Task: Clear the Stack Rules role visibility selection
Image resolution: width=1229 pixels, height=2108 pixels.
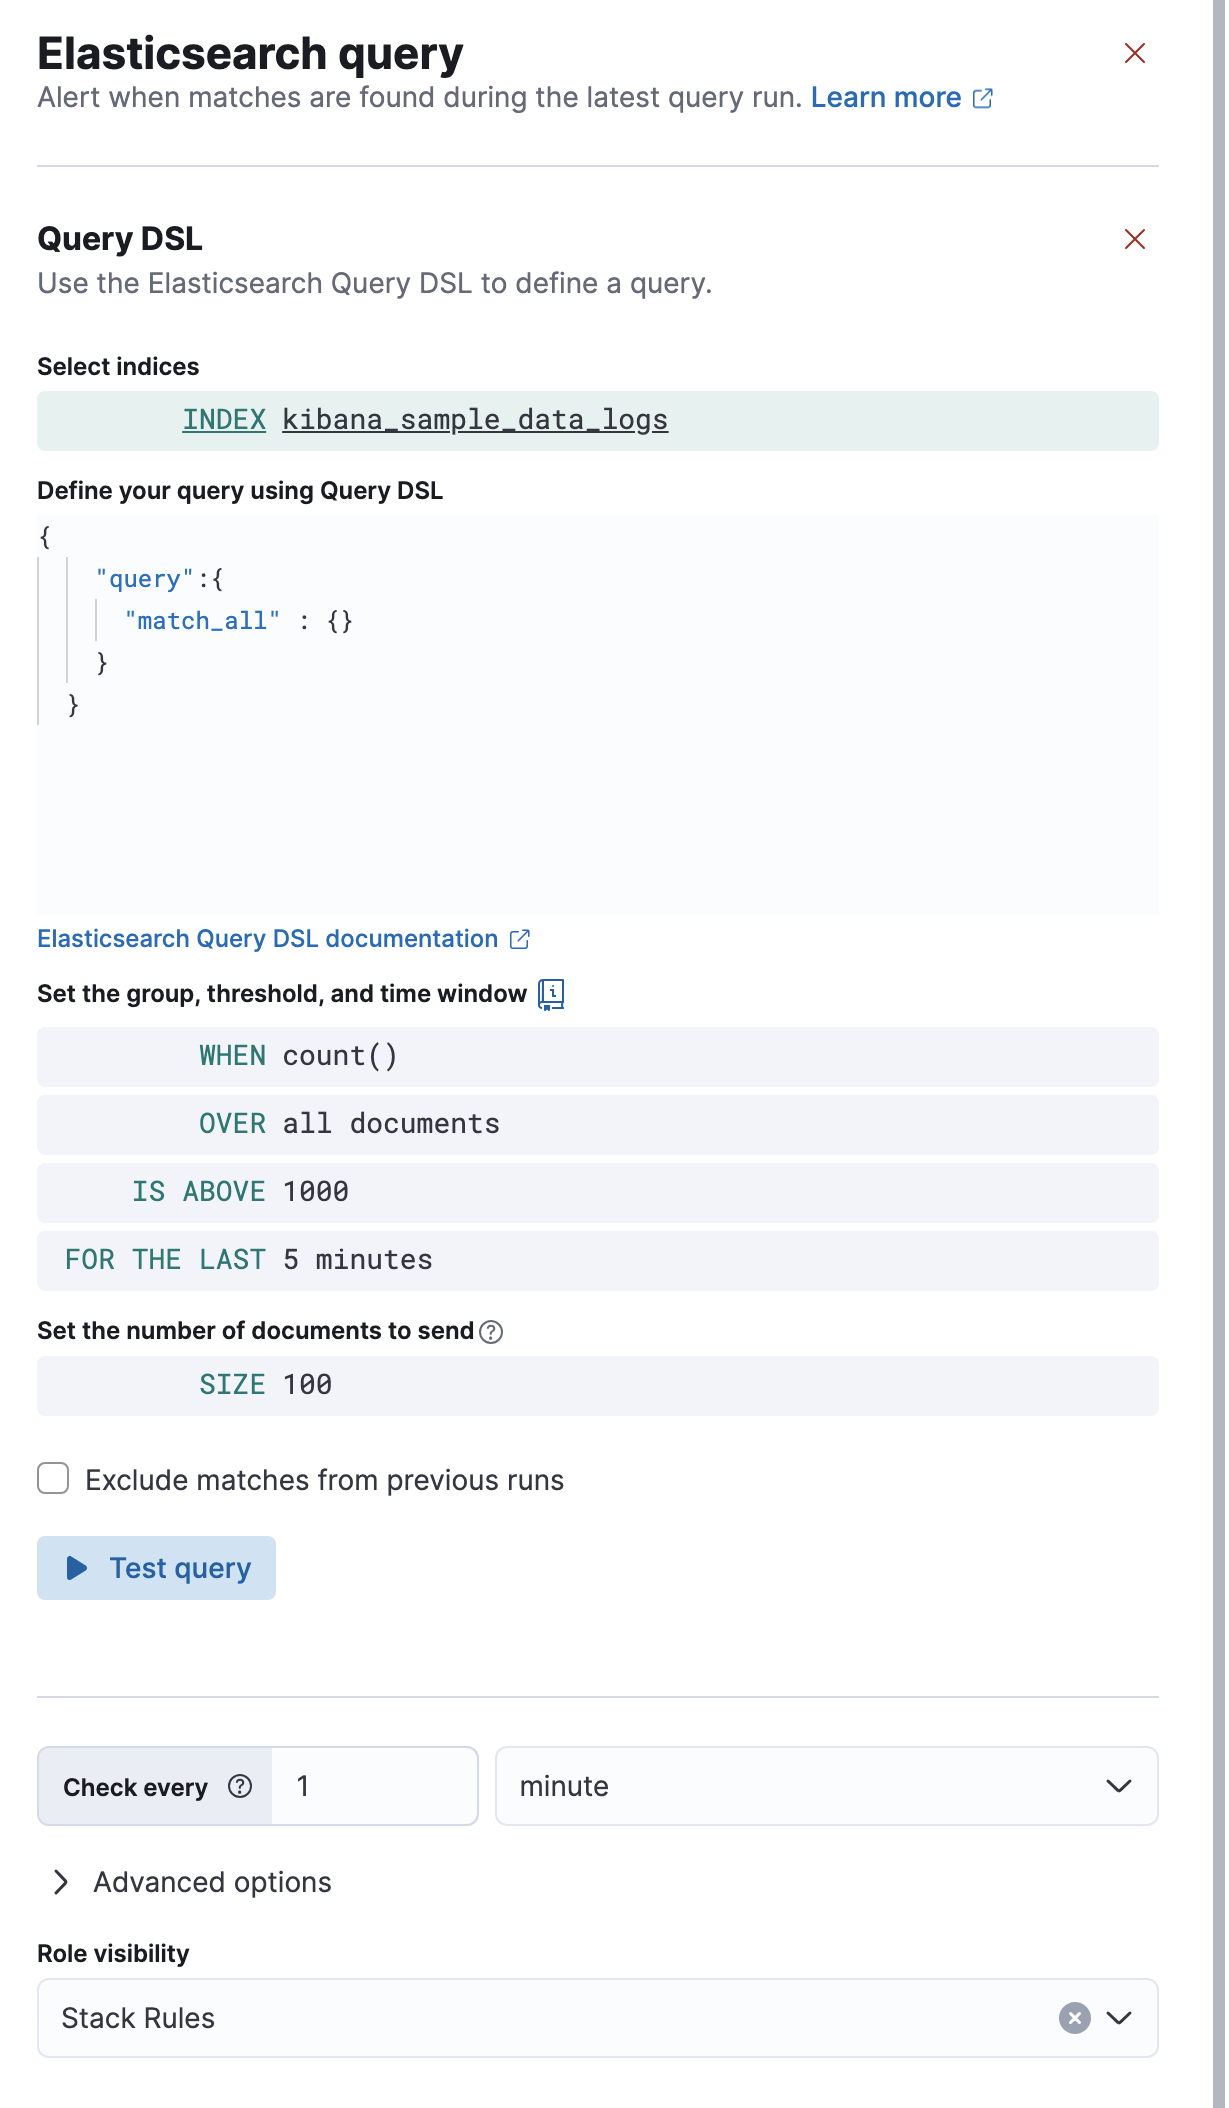Action: click(1074, 2018)
